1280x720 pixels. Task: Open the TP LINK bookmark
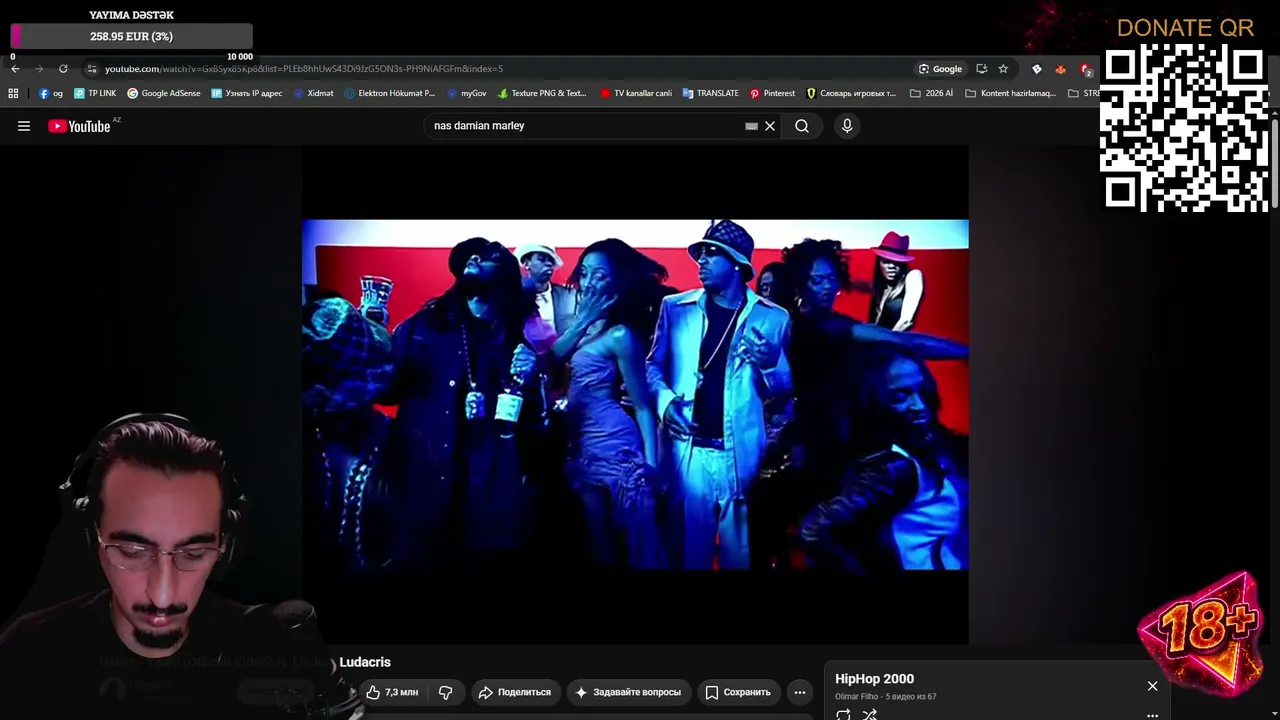[95, 93]
